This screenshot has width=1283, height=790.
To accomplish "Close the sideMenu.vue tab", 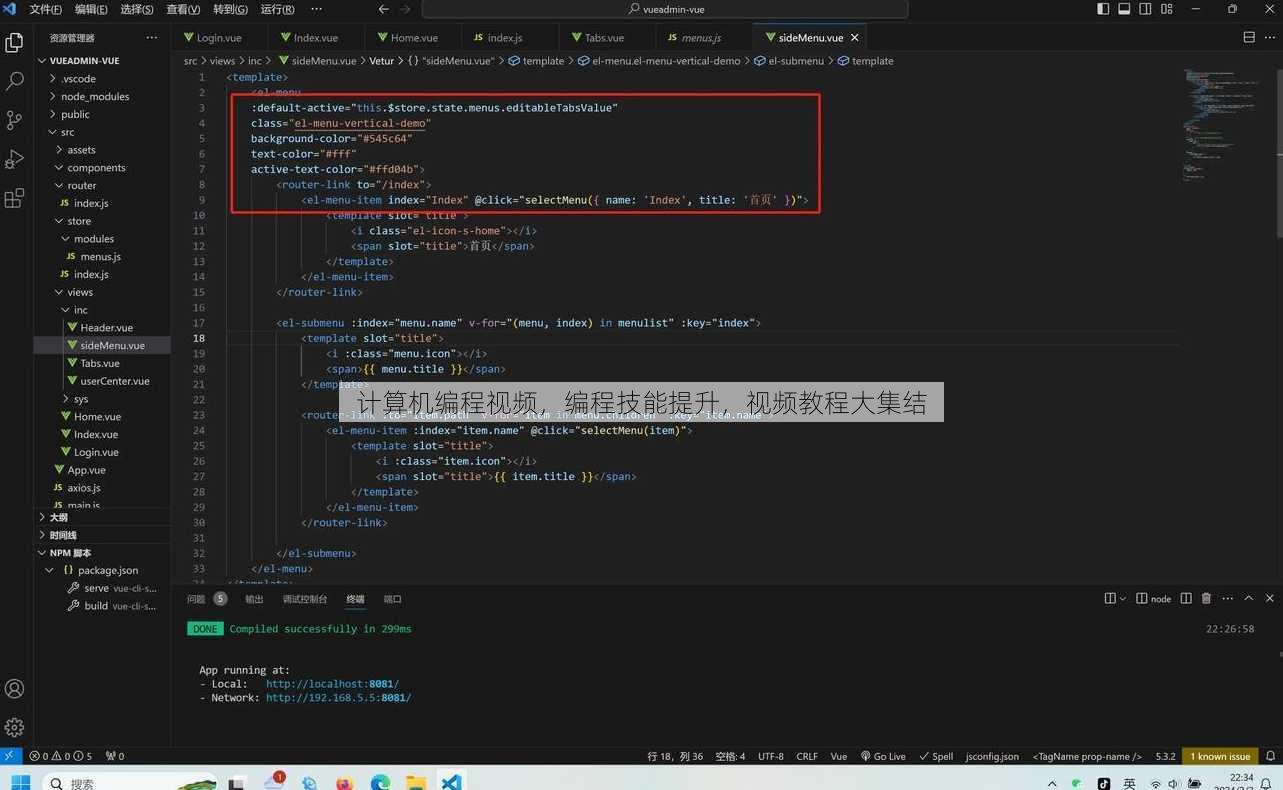I will (x=855, y=38).
